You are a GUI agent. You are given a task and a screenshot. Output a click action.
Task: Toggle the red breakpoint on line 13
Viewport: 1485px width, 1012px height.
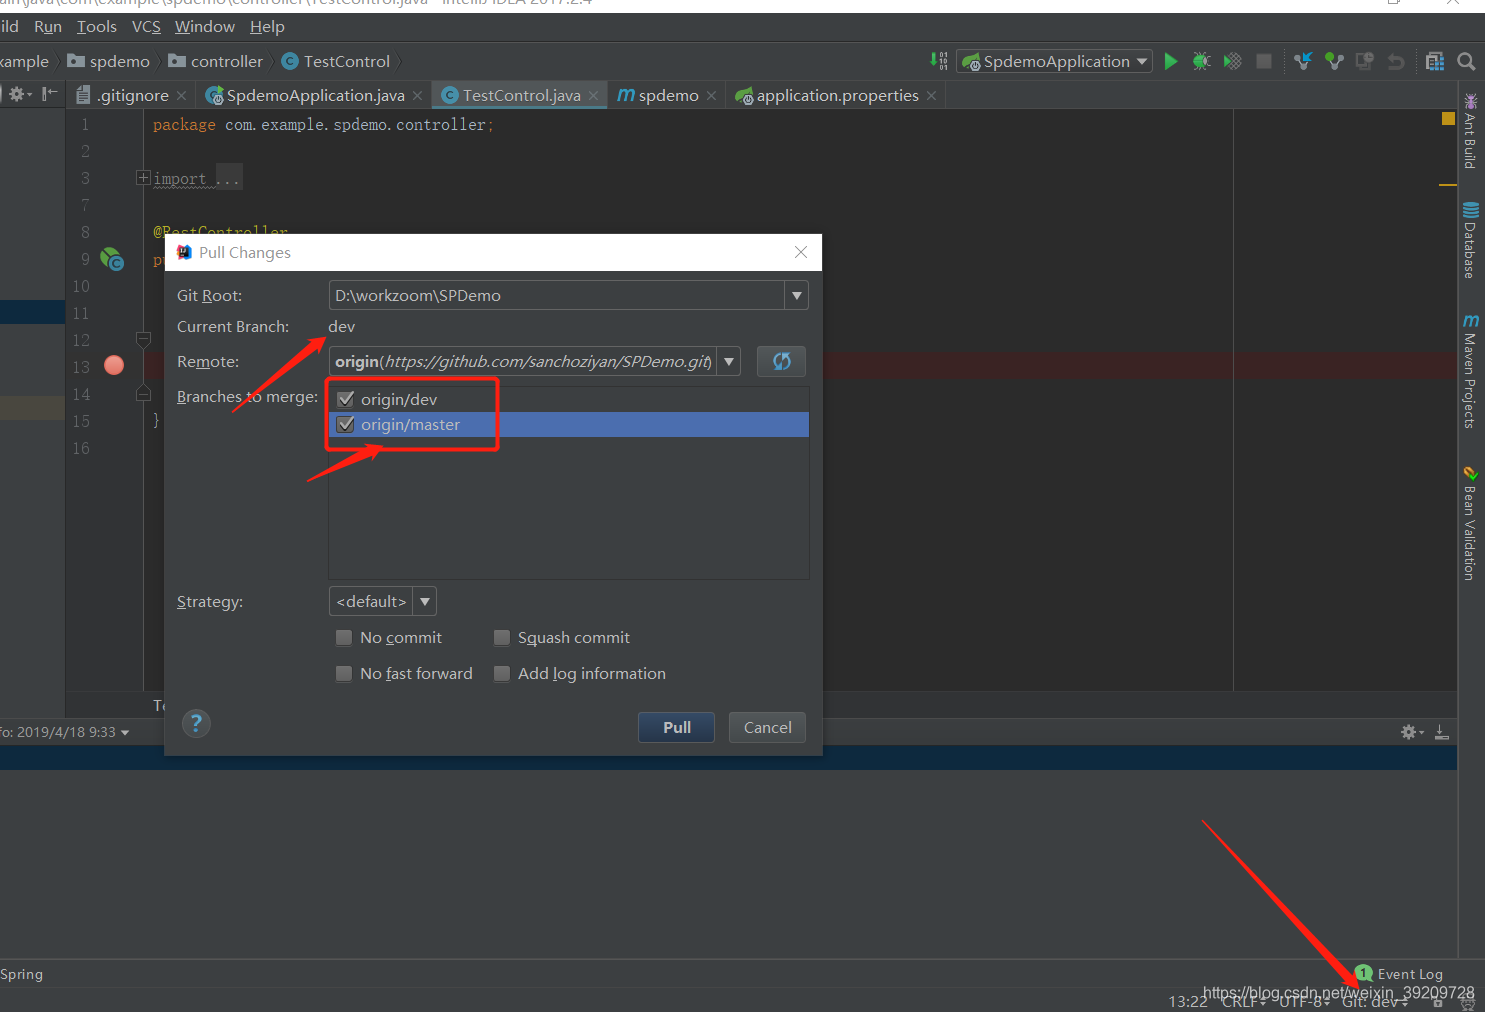pos(114,365)
